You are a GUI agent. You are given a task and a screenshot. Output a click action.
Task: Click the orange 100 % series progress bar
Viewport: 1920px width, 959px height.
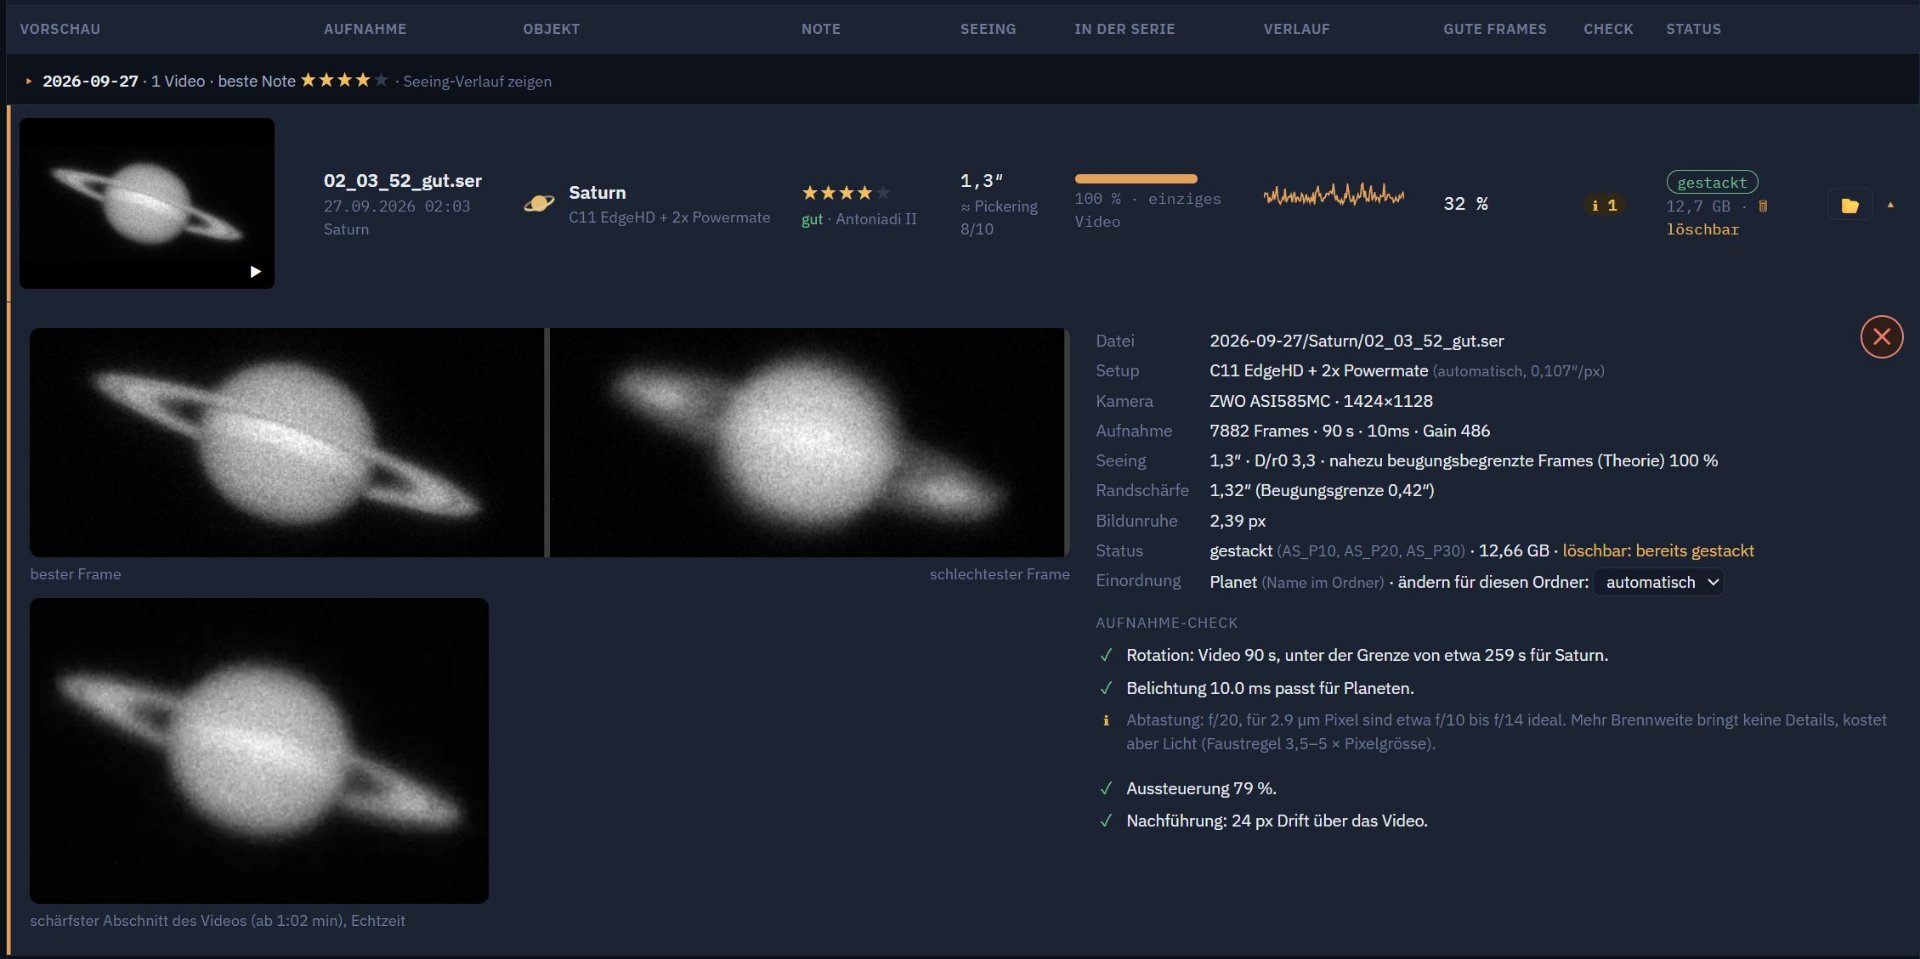click(1136, 179)
